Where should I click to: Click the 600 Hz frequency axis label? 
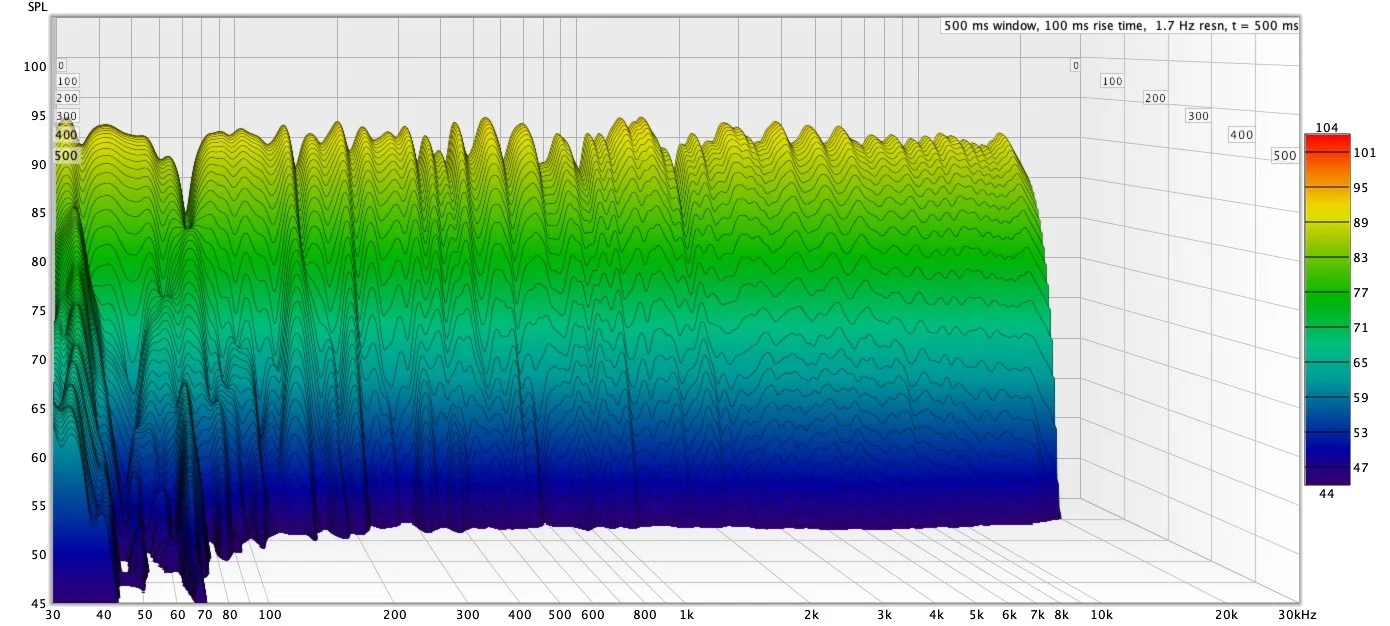click(593, 615)
